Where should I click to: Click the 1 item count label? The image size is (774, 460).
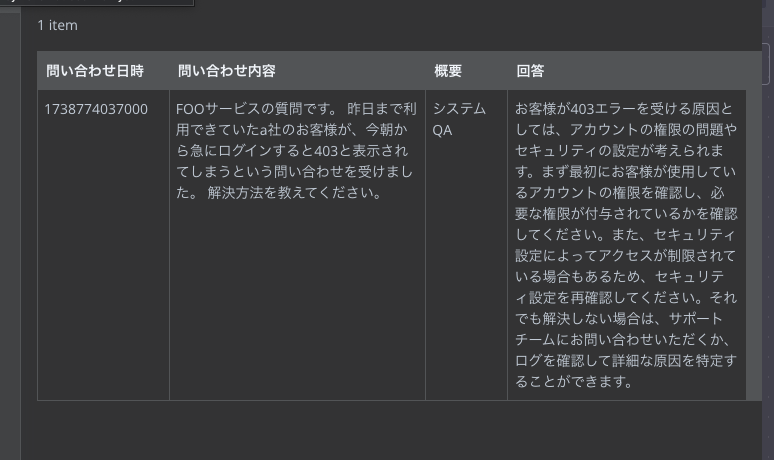(x=58, y=25)
